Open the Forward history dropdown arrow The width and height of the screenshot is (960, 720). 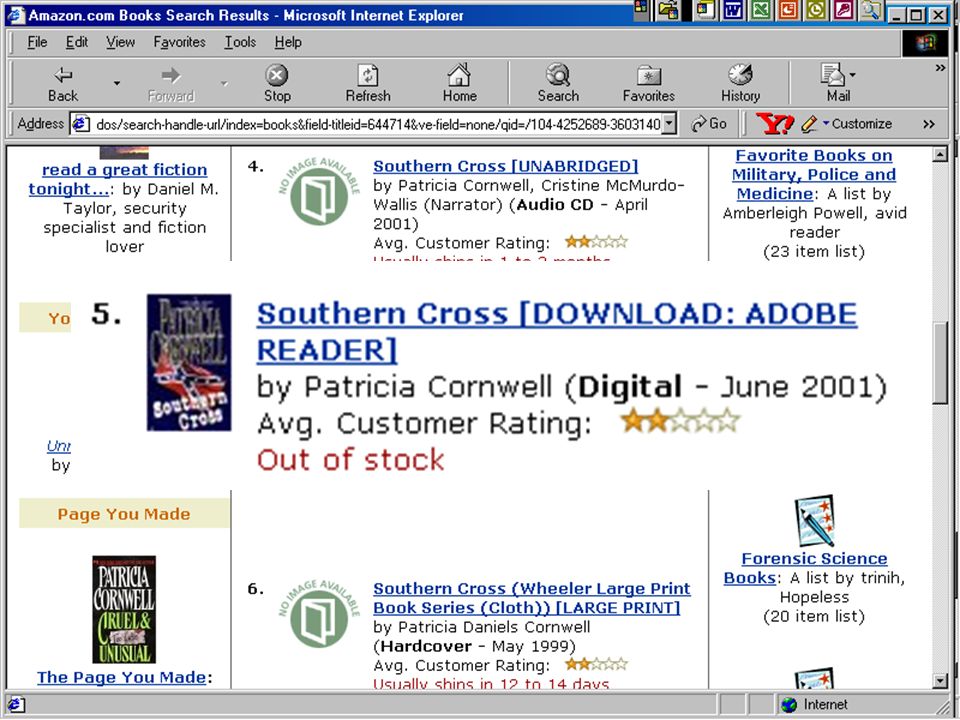tap(224, 84)
